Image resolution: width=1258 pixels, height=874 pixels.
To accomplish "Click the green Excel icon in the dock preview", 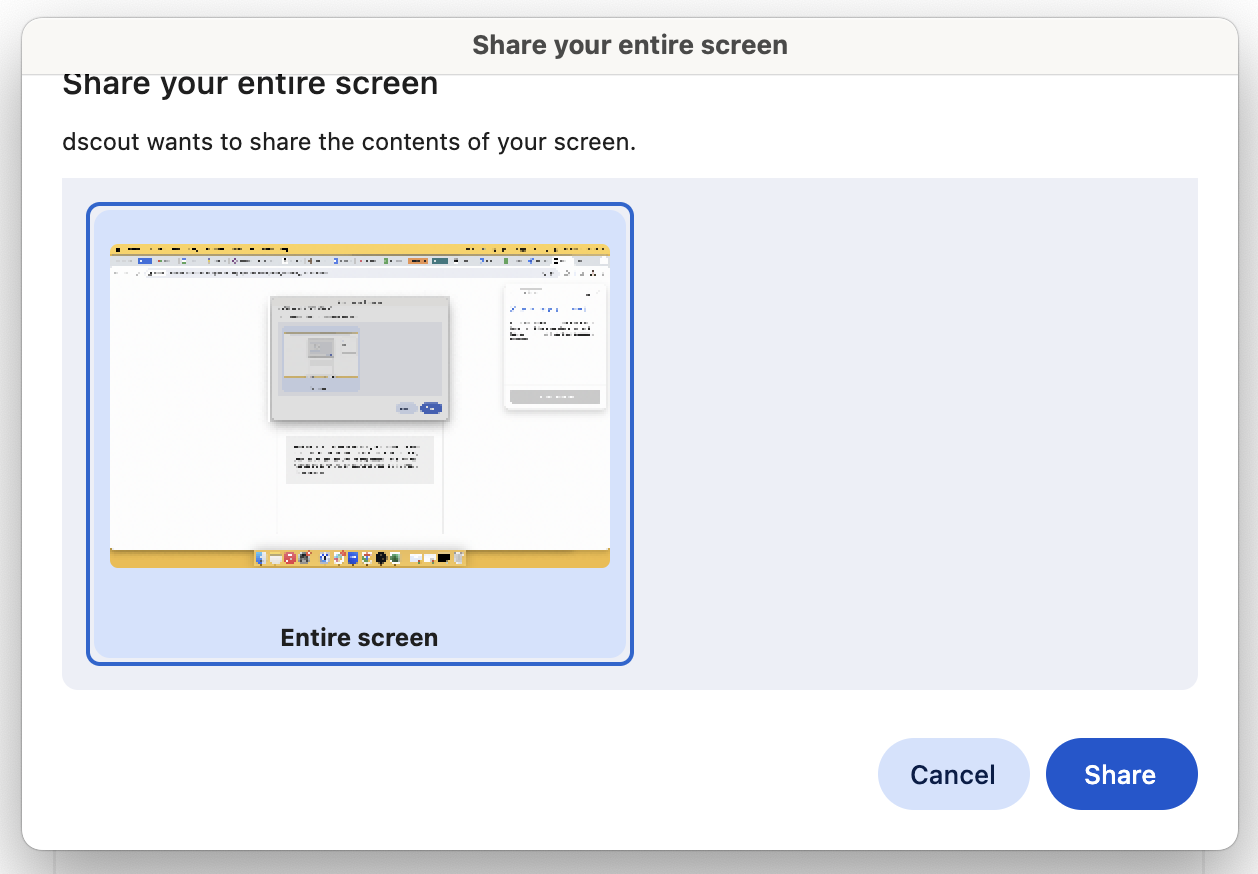I will (396, 558).
